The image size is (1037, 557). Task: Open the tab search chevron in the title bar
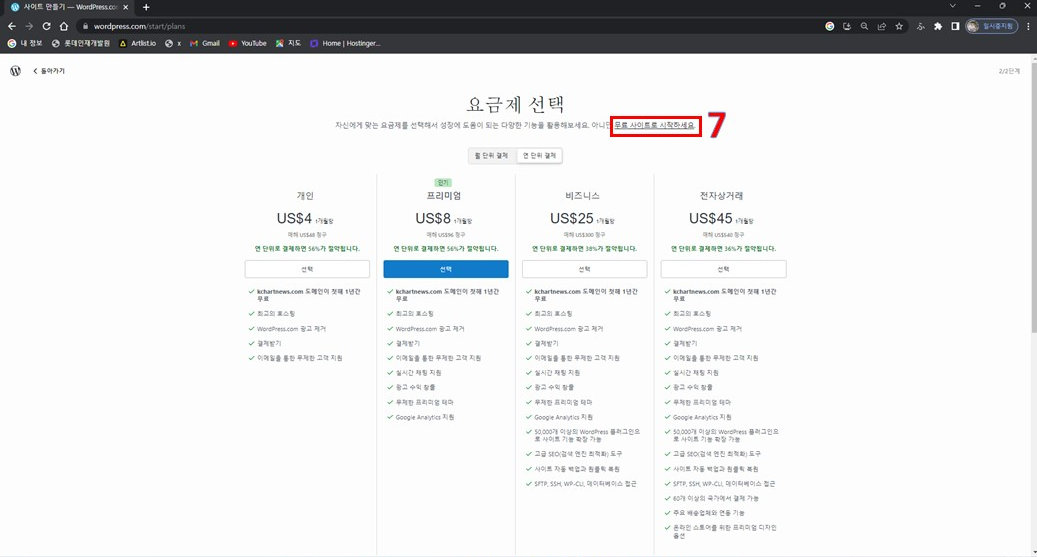click(x=952, y=6)
